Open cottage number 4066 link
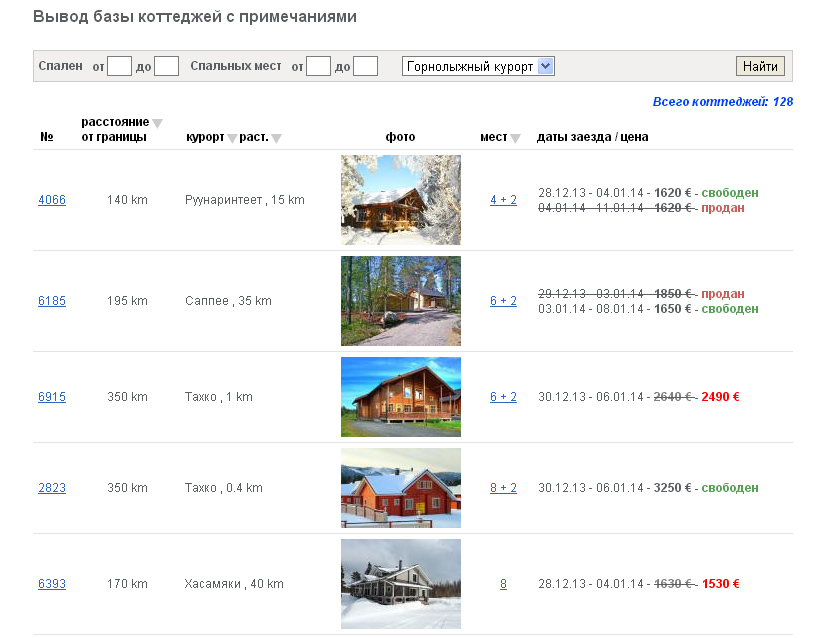This screenshot has height=638, width=819. pyautogui.click(x=52, y=200)
